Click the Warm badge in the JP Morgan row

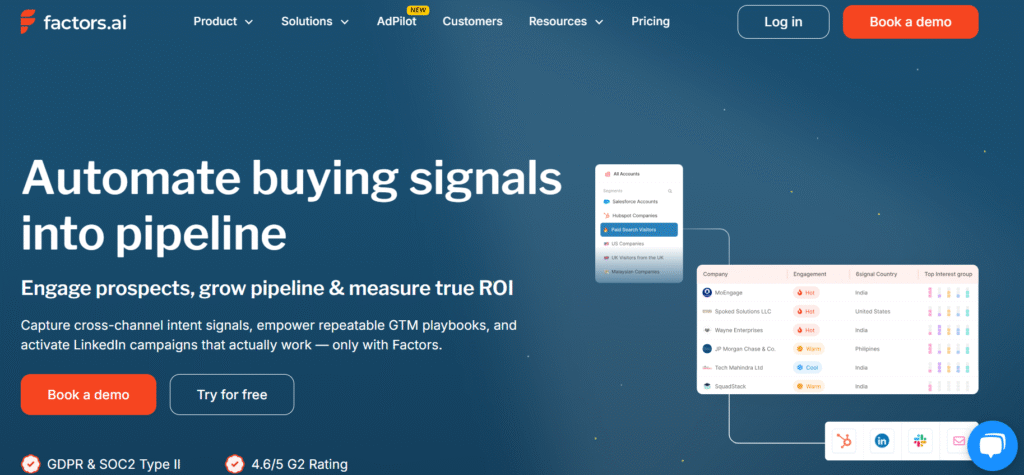click(x=808, y=349)
